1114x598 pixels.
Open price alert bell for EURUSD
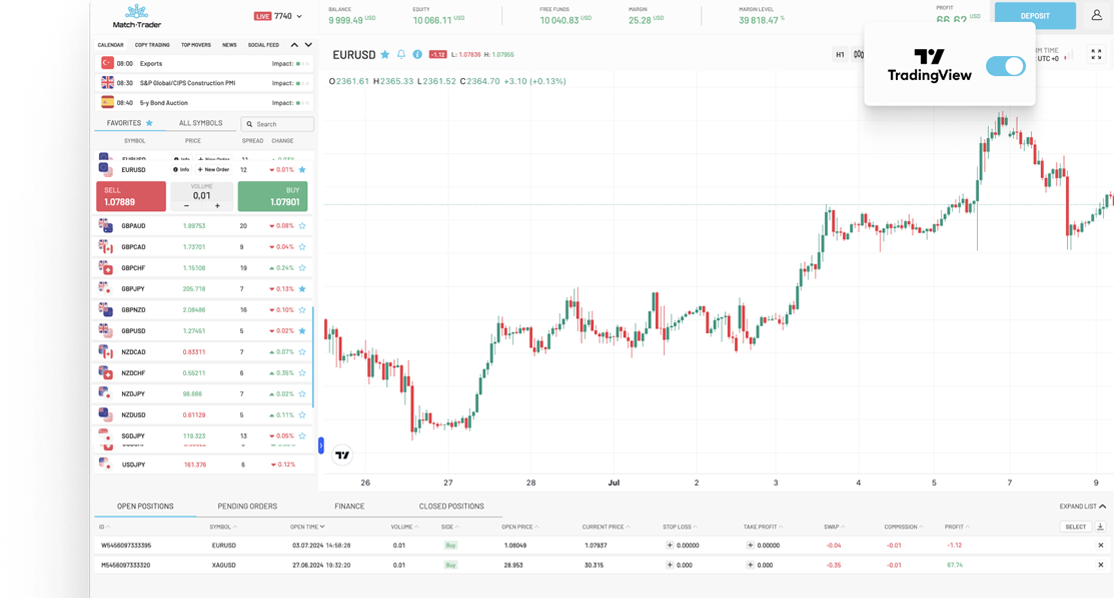(x=401, y=54)
